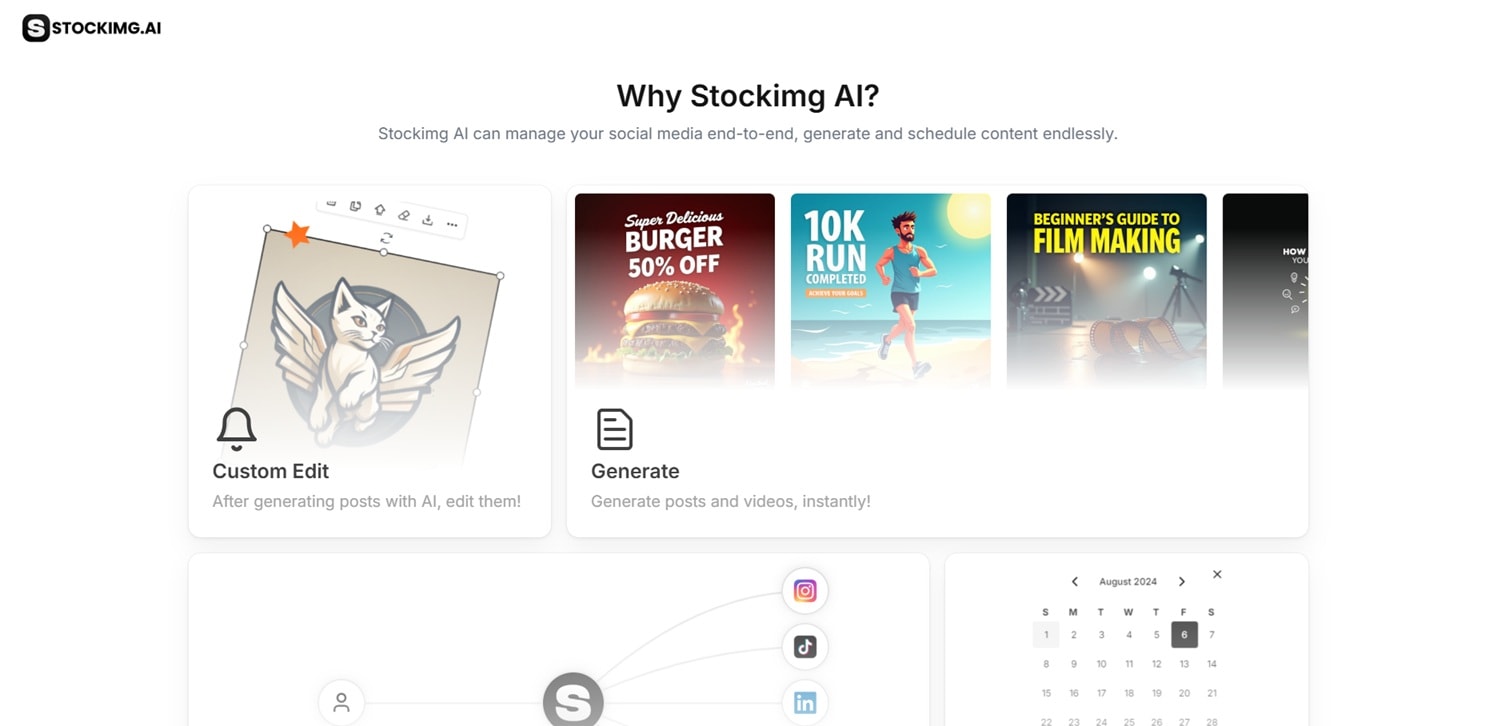Click the Stockimg.AI logo
The width and height of the screenshot is (1485, 726).
click(92, 28)
